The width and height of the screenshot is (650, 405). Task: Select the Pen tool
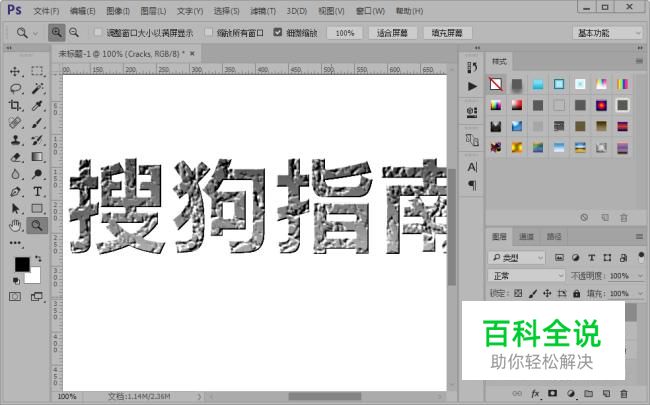tap(15, 192)
